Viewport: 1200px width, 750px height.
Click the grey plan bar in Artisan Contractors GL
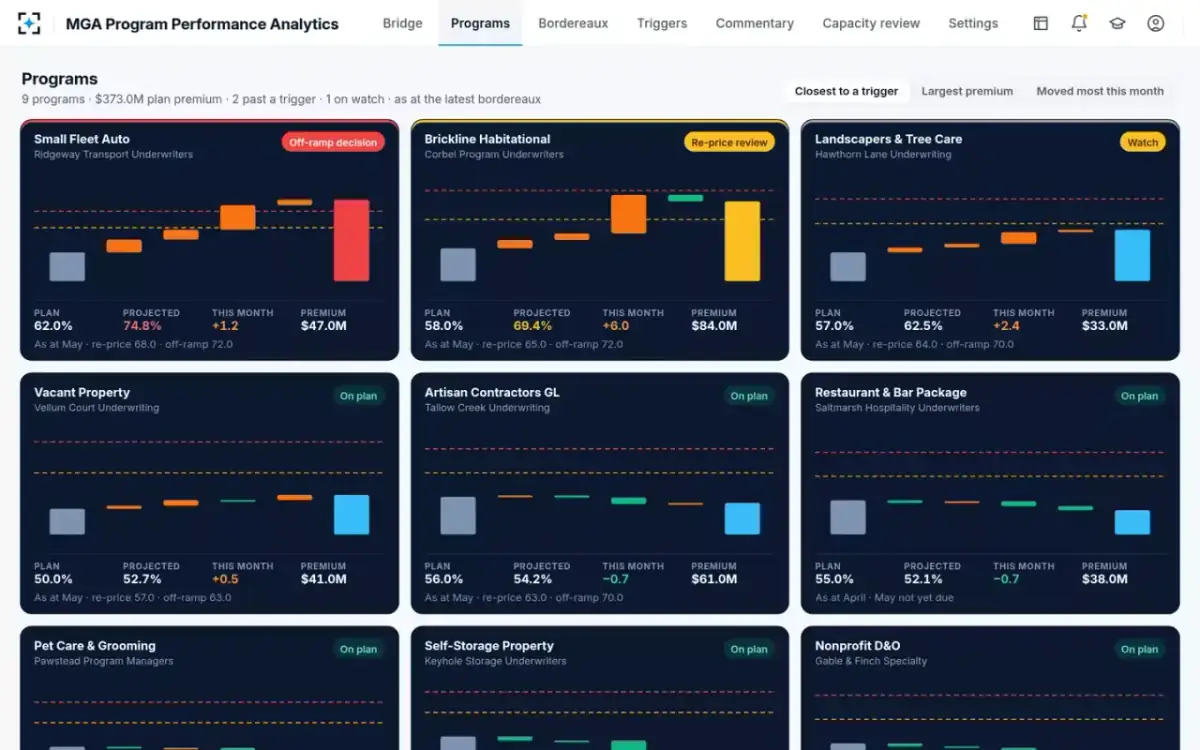(x=458, y=516)
